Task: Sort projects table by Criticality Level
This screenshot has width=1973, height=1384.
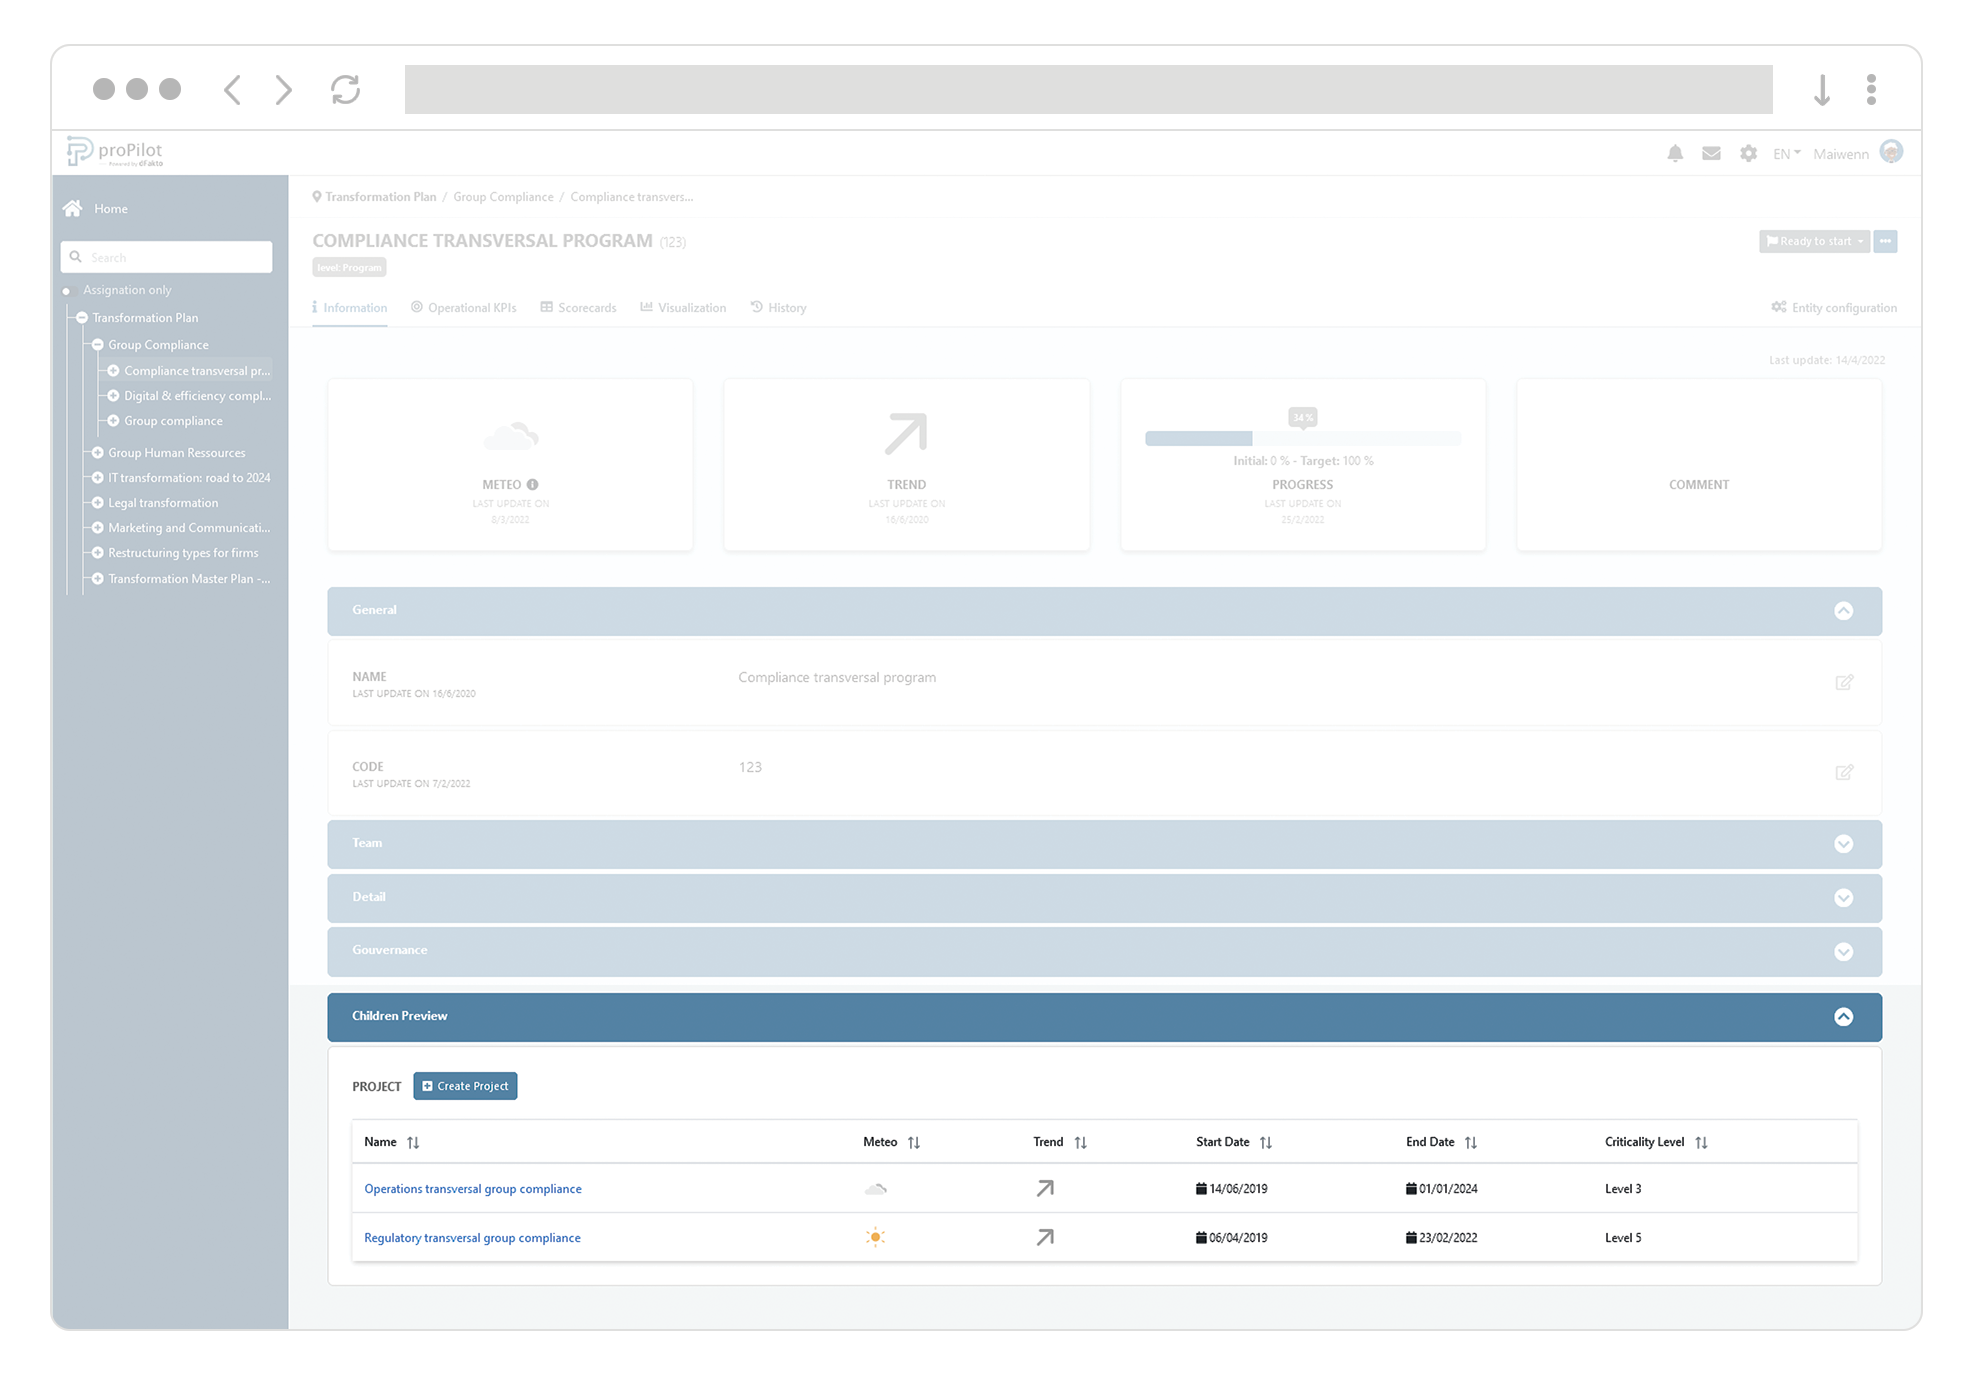Action: [x=1701, y=1142]
